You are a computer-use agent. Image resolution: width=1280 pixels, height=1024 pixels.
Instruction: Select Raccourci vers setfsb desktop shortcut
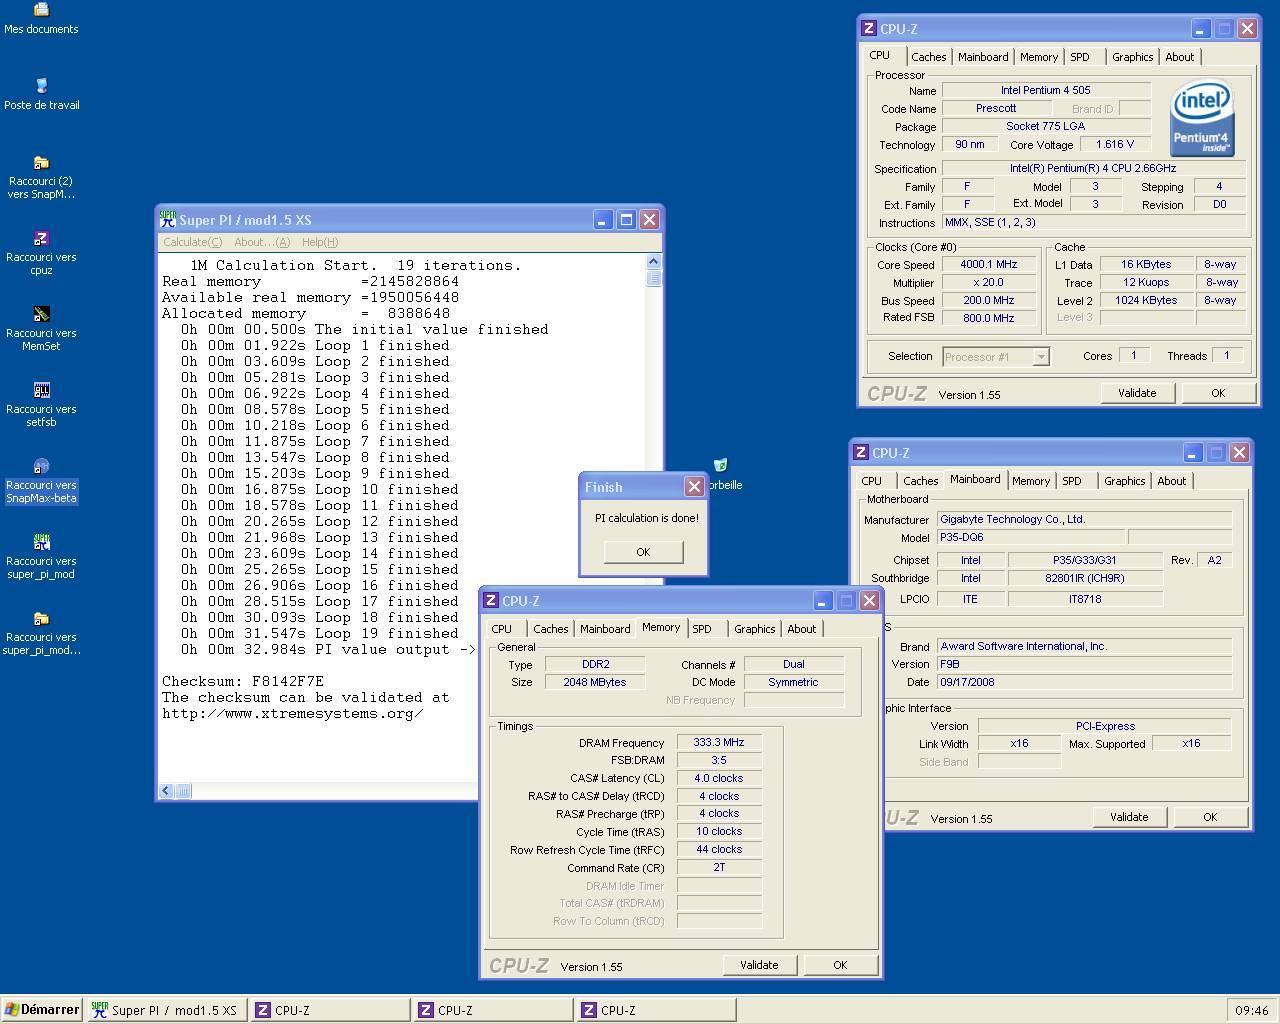[x=41, y=405]
